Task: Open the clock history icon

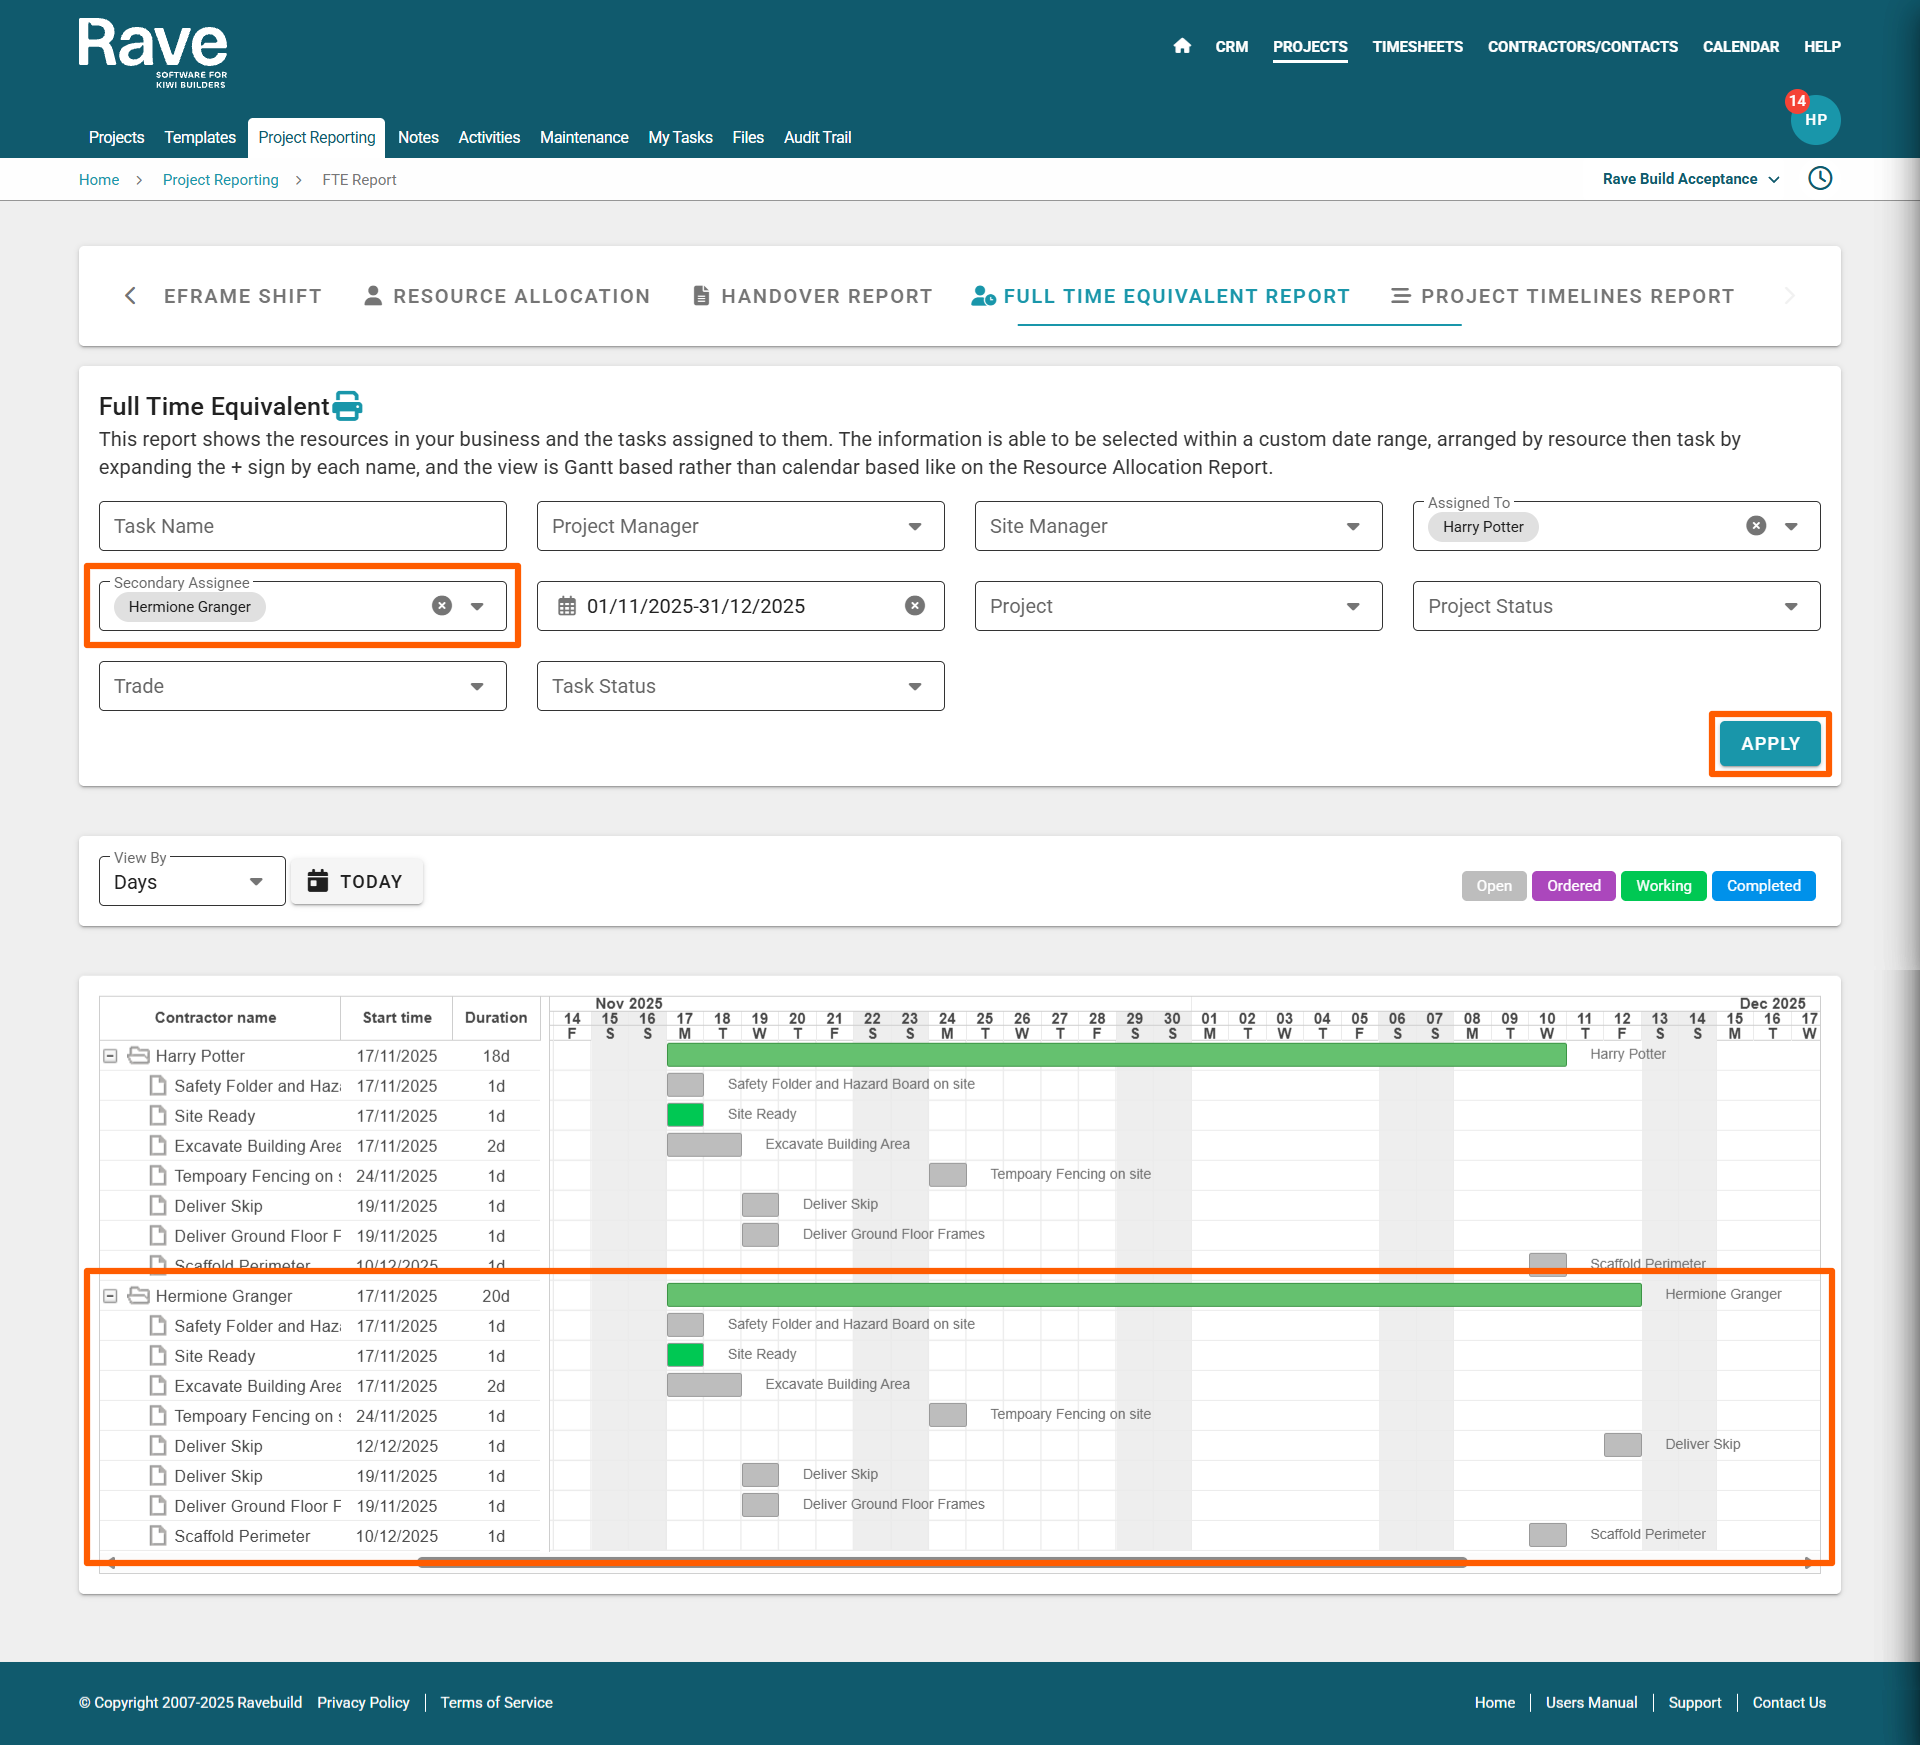Action: tap(1820, 179)
